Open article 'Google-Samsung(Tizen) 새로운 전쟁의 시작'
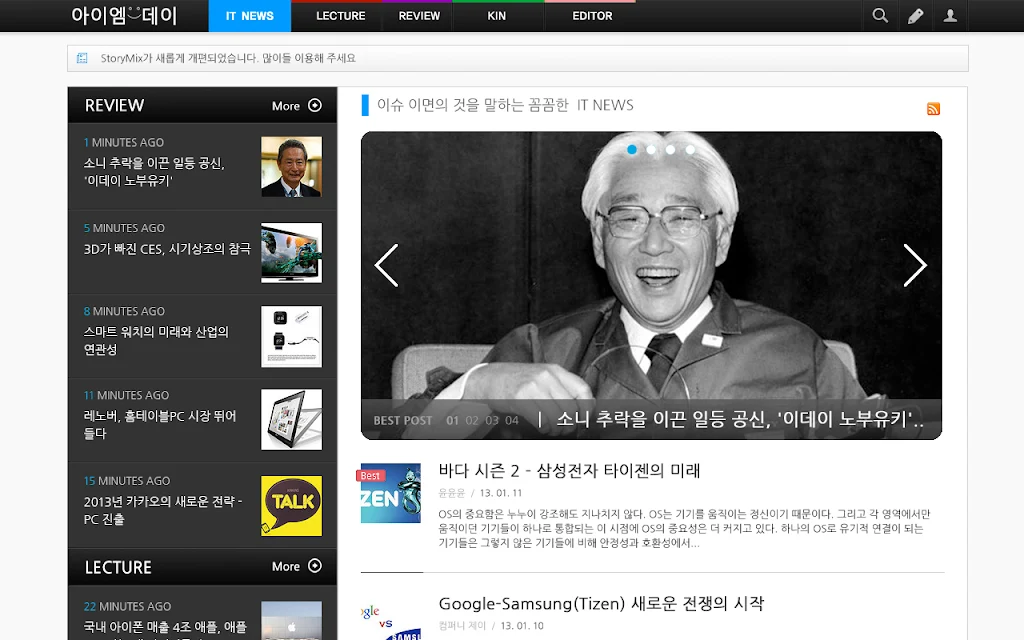1024x640 pixels. [601, 603]
